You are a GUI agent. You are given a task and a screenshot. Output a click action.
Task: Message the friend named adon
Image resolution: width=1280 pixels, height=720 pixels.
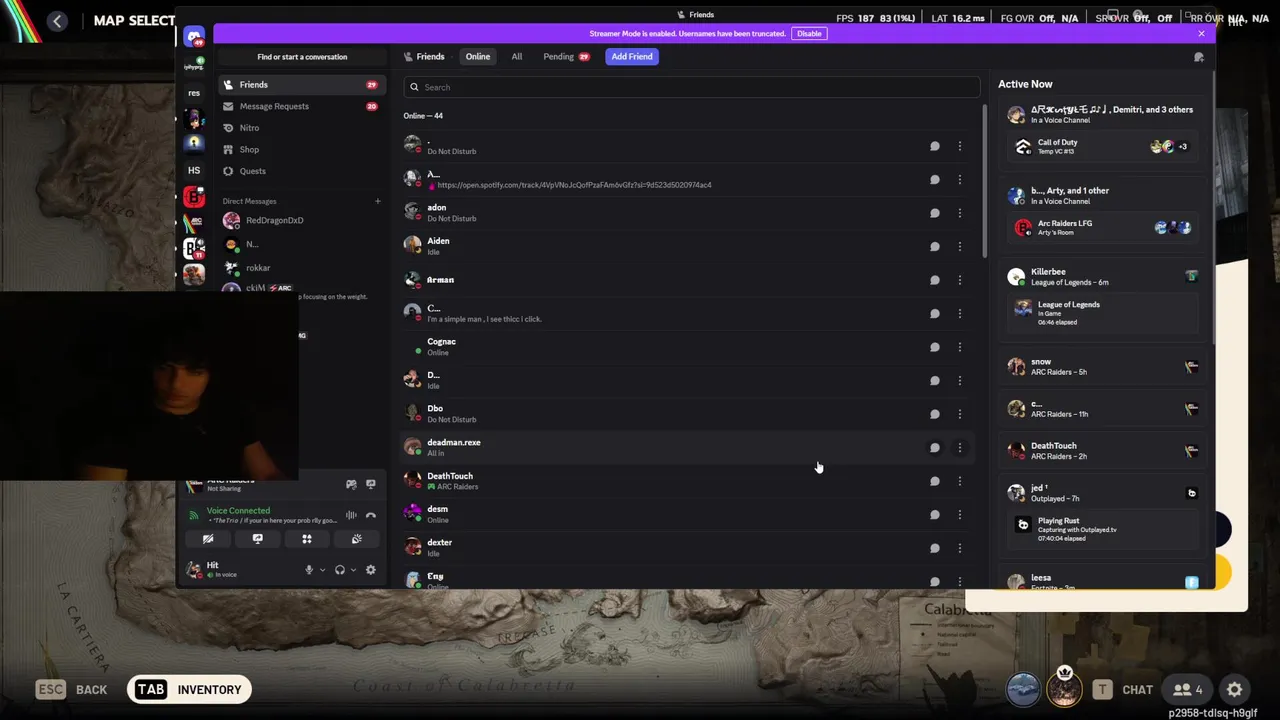pos(935,213)
